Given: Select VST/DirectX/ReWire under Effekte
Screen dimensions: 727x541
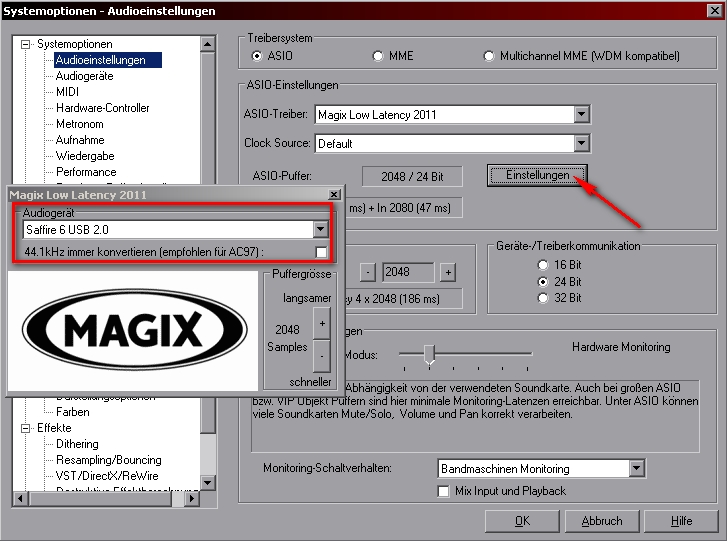Looking at the screenshot, I should [107, 476].
